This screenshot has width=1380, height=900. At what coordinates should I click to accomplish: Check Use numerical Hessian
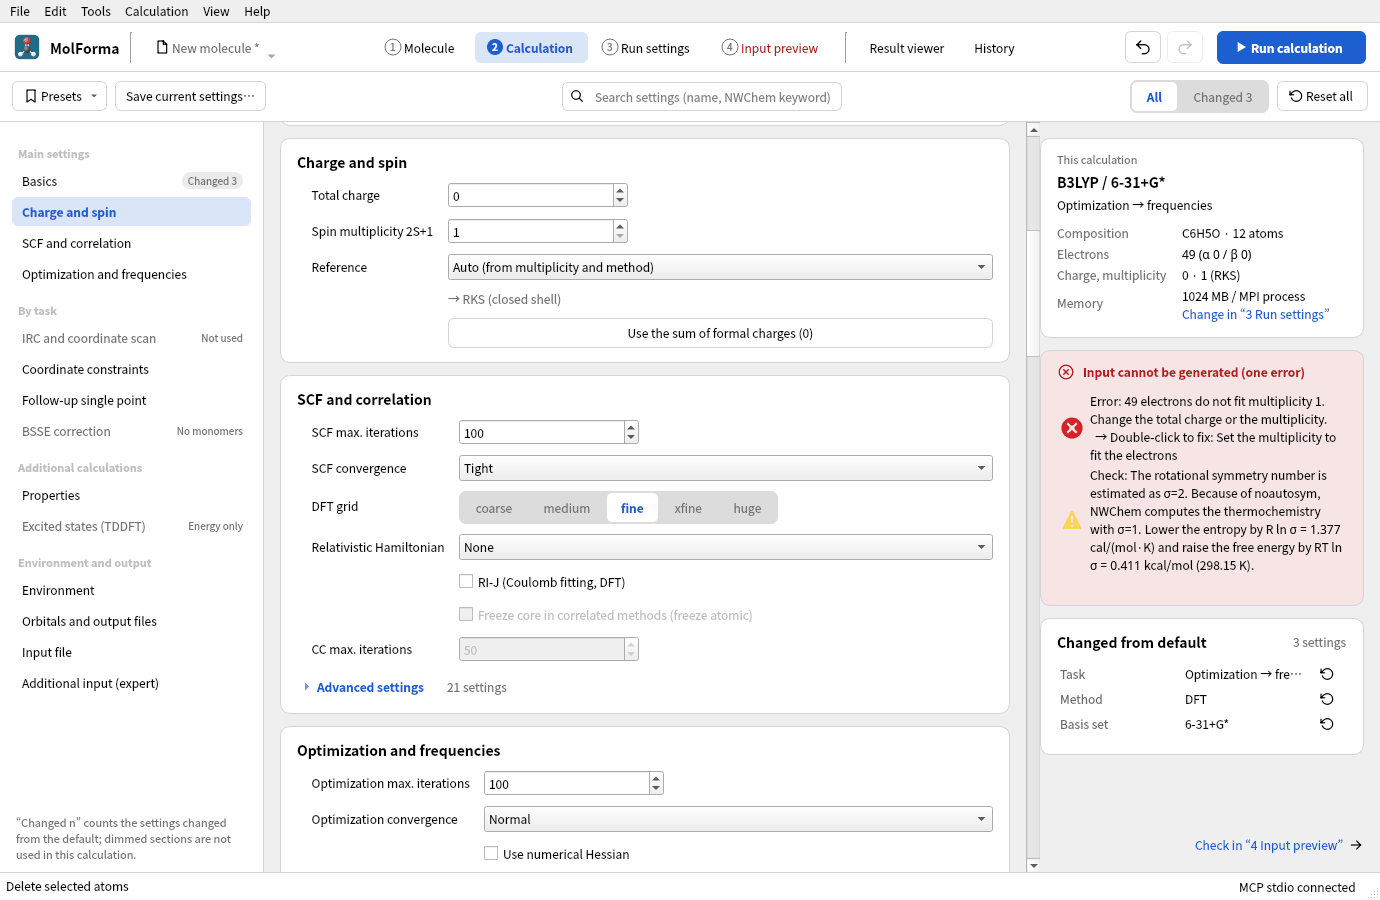(x=491, y=853)
